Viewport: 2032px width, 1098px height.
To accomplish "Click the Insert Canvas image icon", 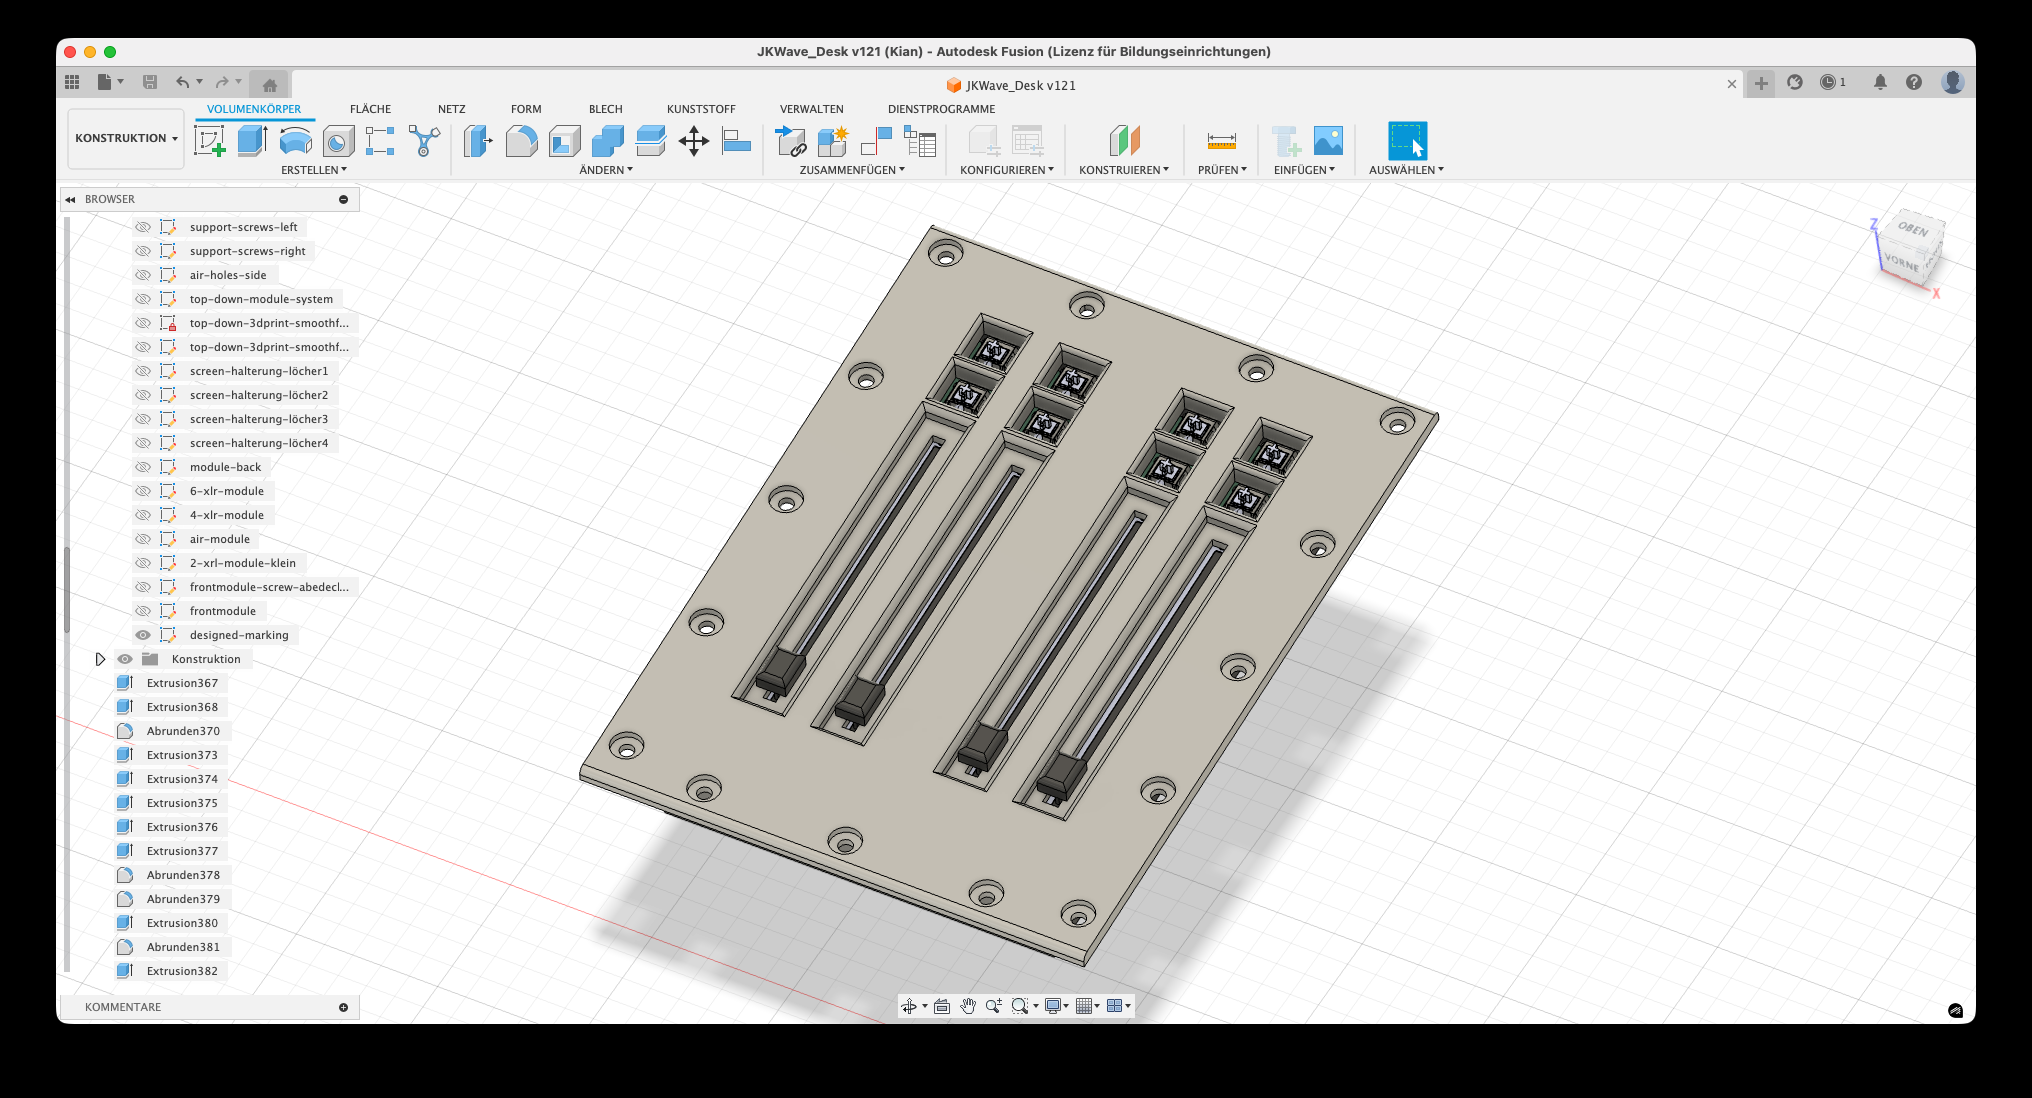I will tap(1328, 141).
